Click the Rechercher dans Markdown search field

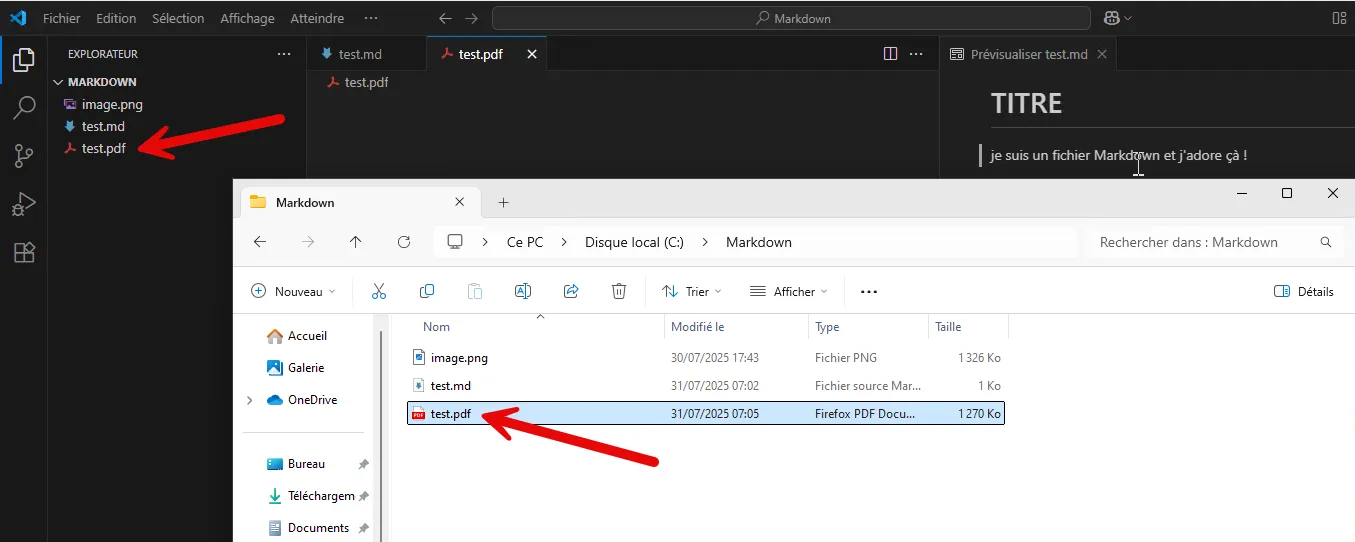click(x=1203, y=242)
